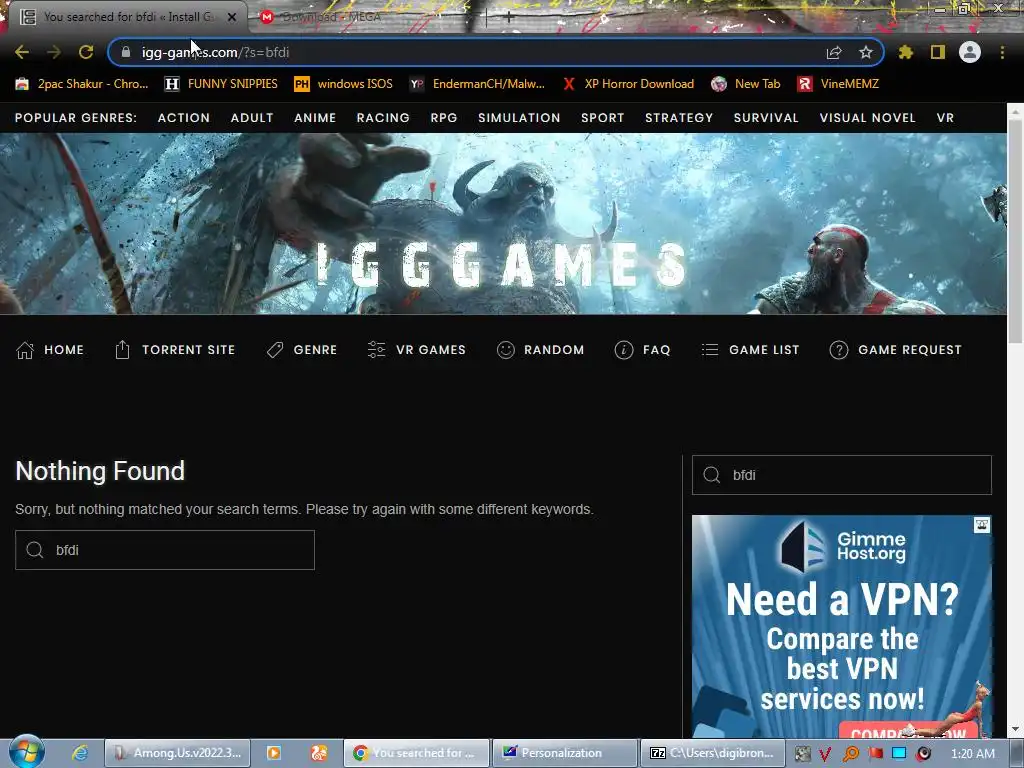Click the sidebar search field containing bfdi
The width and height of the screenshot is (1024, 768).
coord(842,475)
